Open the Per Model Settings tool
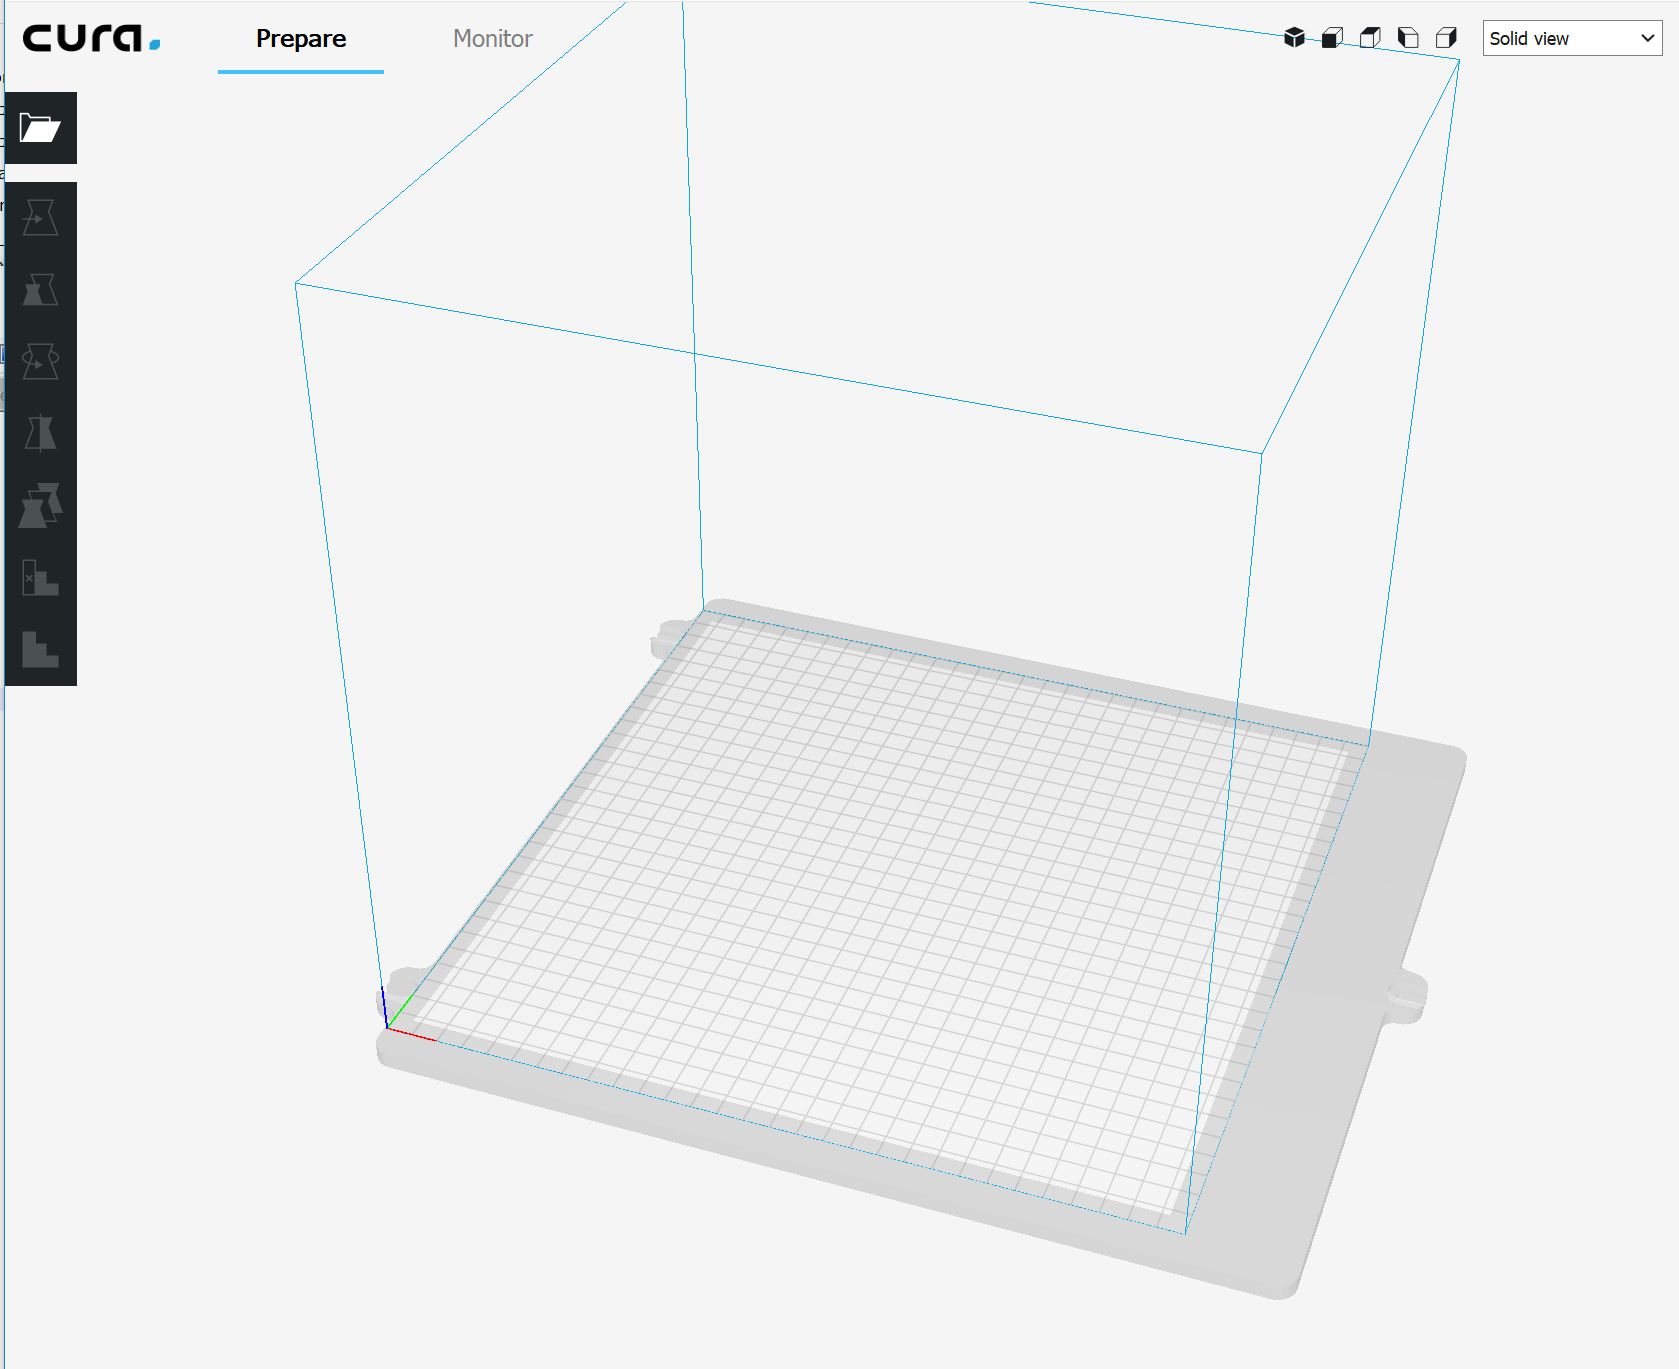1679x1369 pixels. click(x=40, y=506)
